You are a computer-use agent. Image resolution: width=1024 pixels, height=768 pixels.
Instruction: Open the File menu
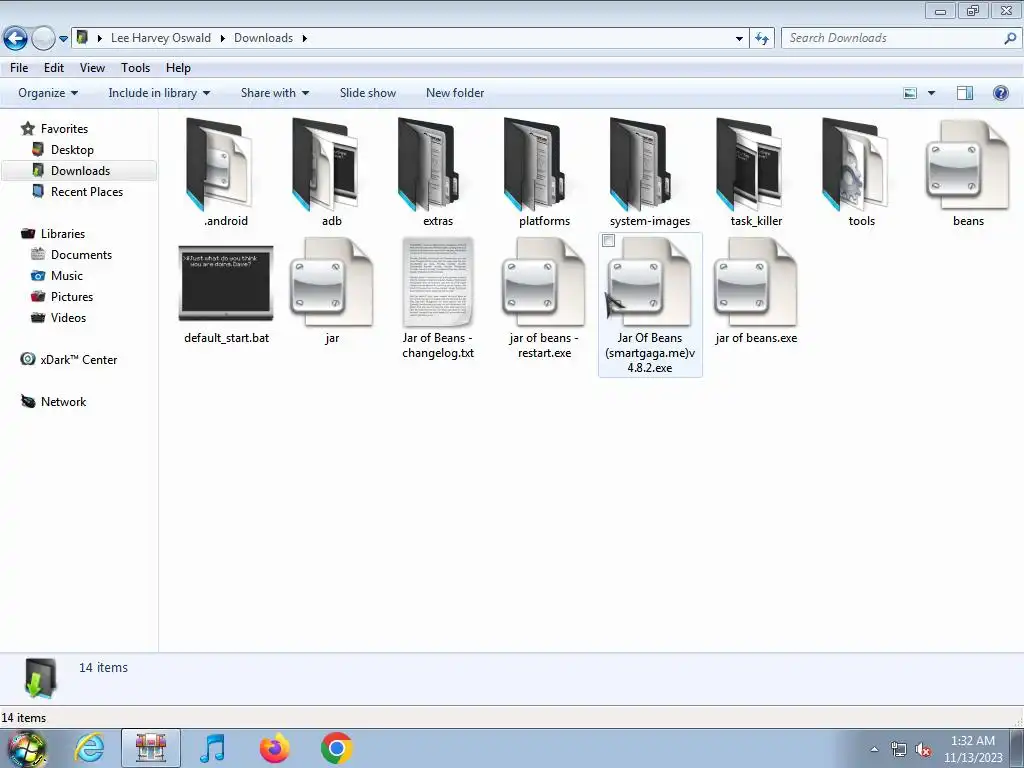click(19, 68)
